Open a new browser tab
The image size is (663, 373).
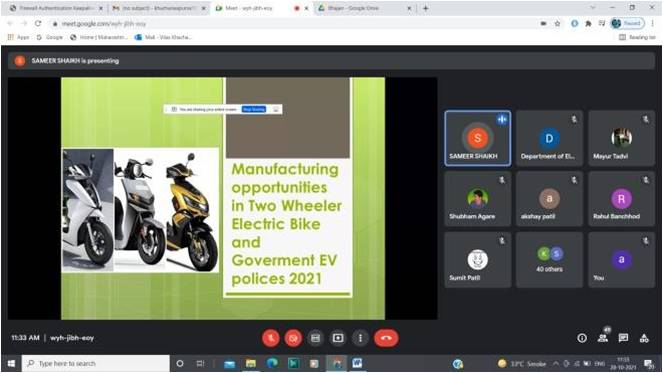pyautogui.click(x=426, y=8)
